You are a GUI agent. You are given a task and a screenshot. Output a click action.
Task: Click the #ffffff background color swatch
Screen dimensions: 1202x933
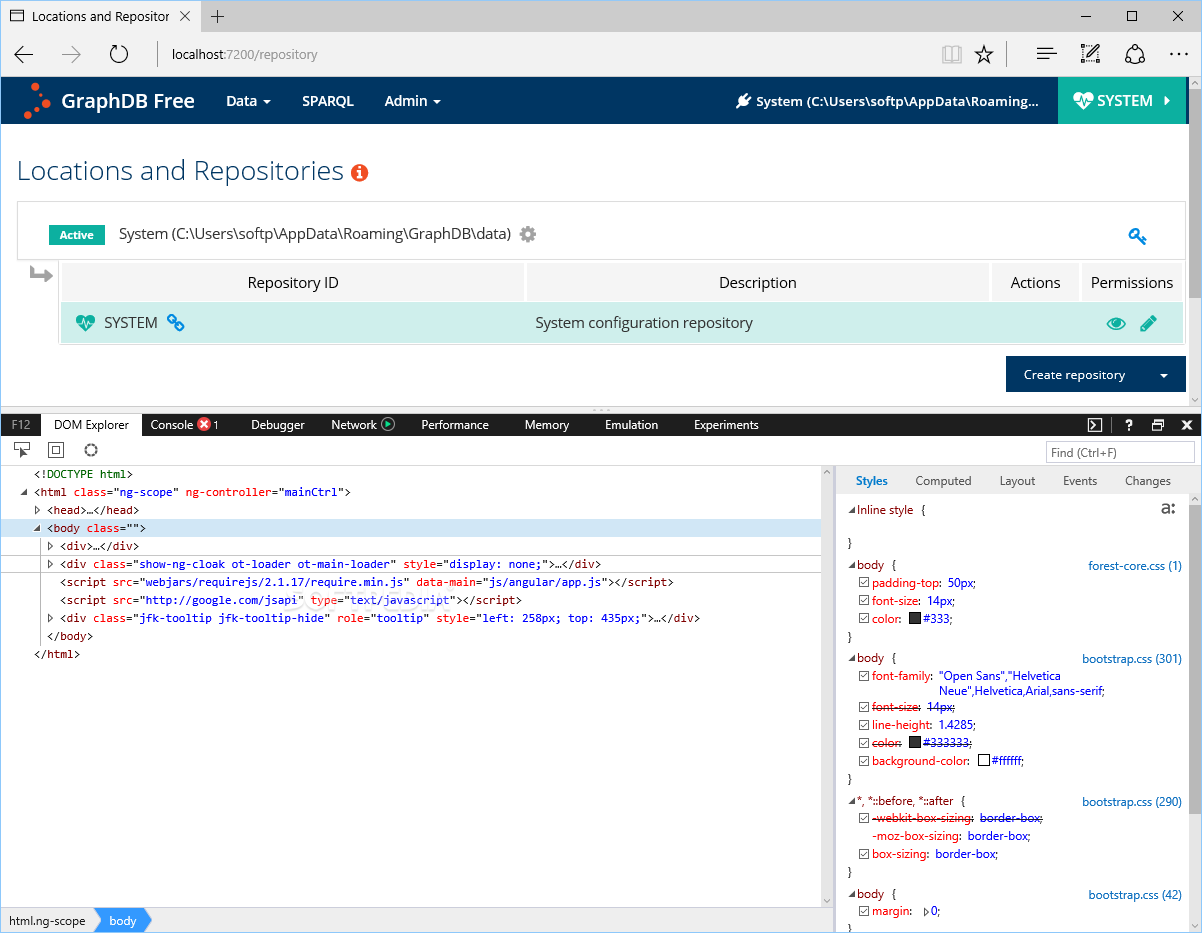pyautogui.click(x=983, y=761)
